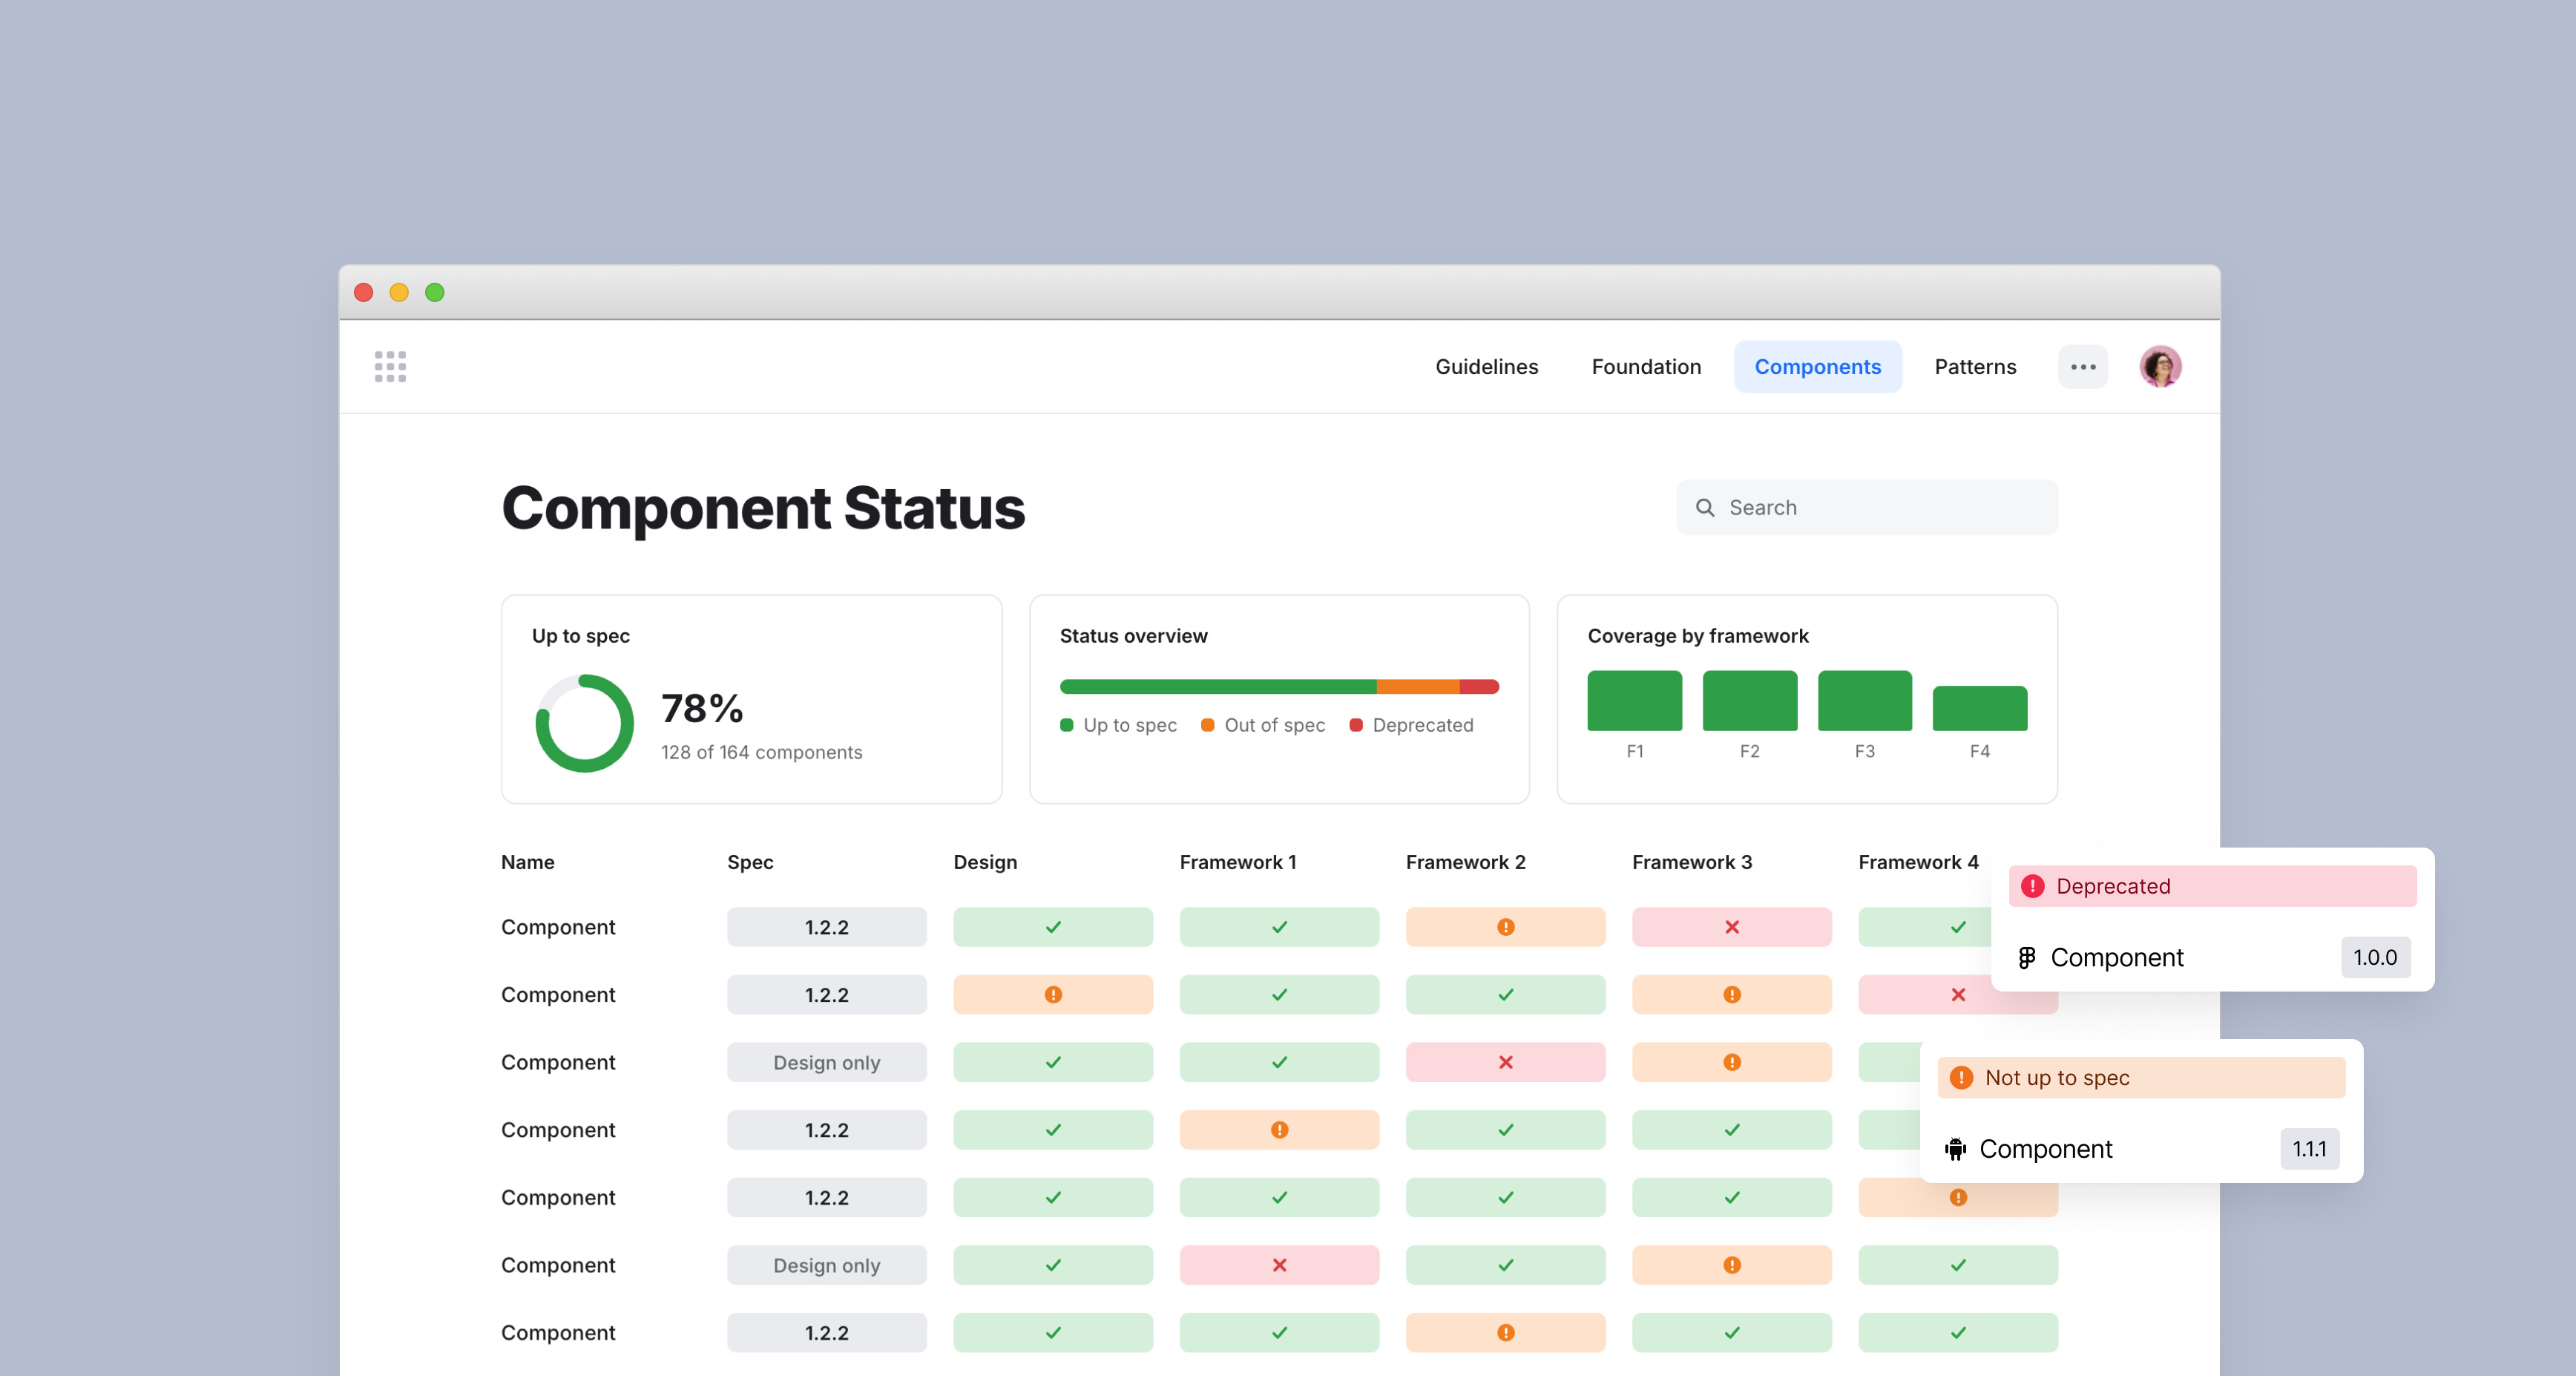Click inside the Search field
The width and height of the screenshot is (2576, 1376).
click(1866, 507)
